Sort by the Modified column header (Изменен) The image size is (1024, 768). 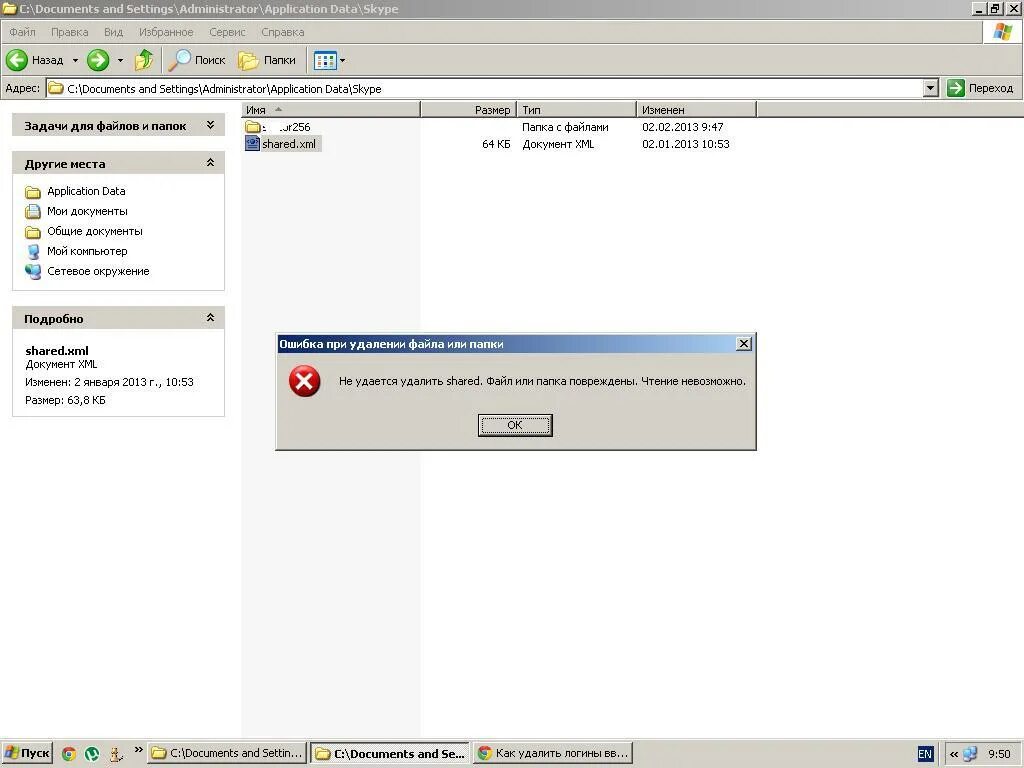696,110
